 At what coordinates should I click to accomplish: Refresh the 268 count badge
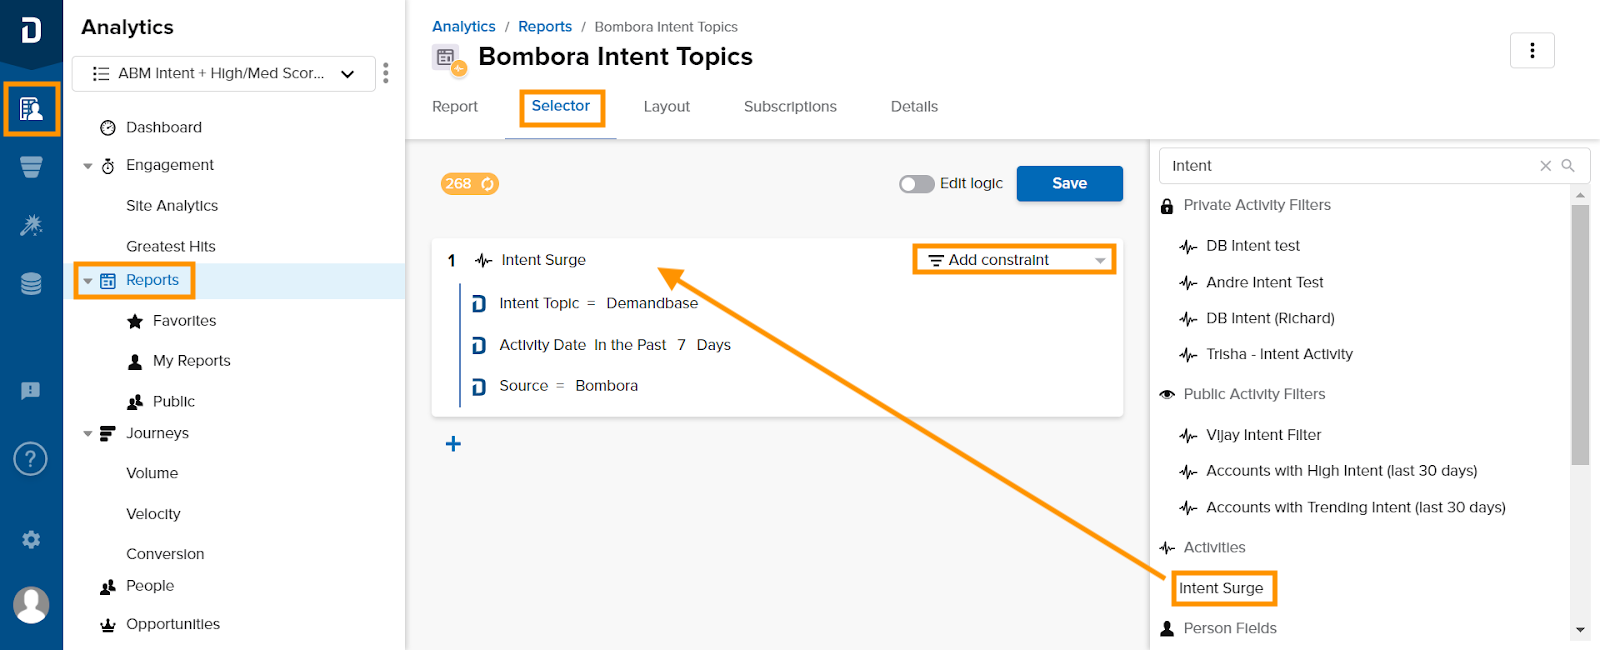tap(488, 184)
